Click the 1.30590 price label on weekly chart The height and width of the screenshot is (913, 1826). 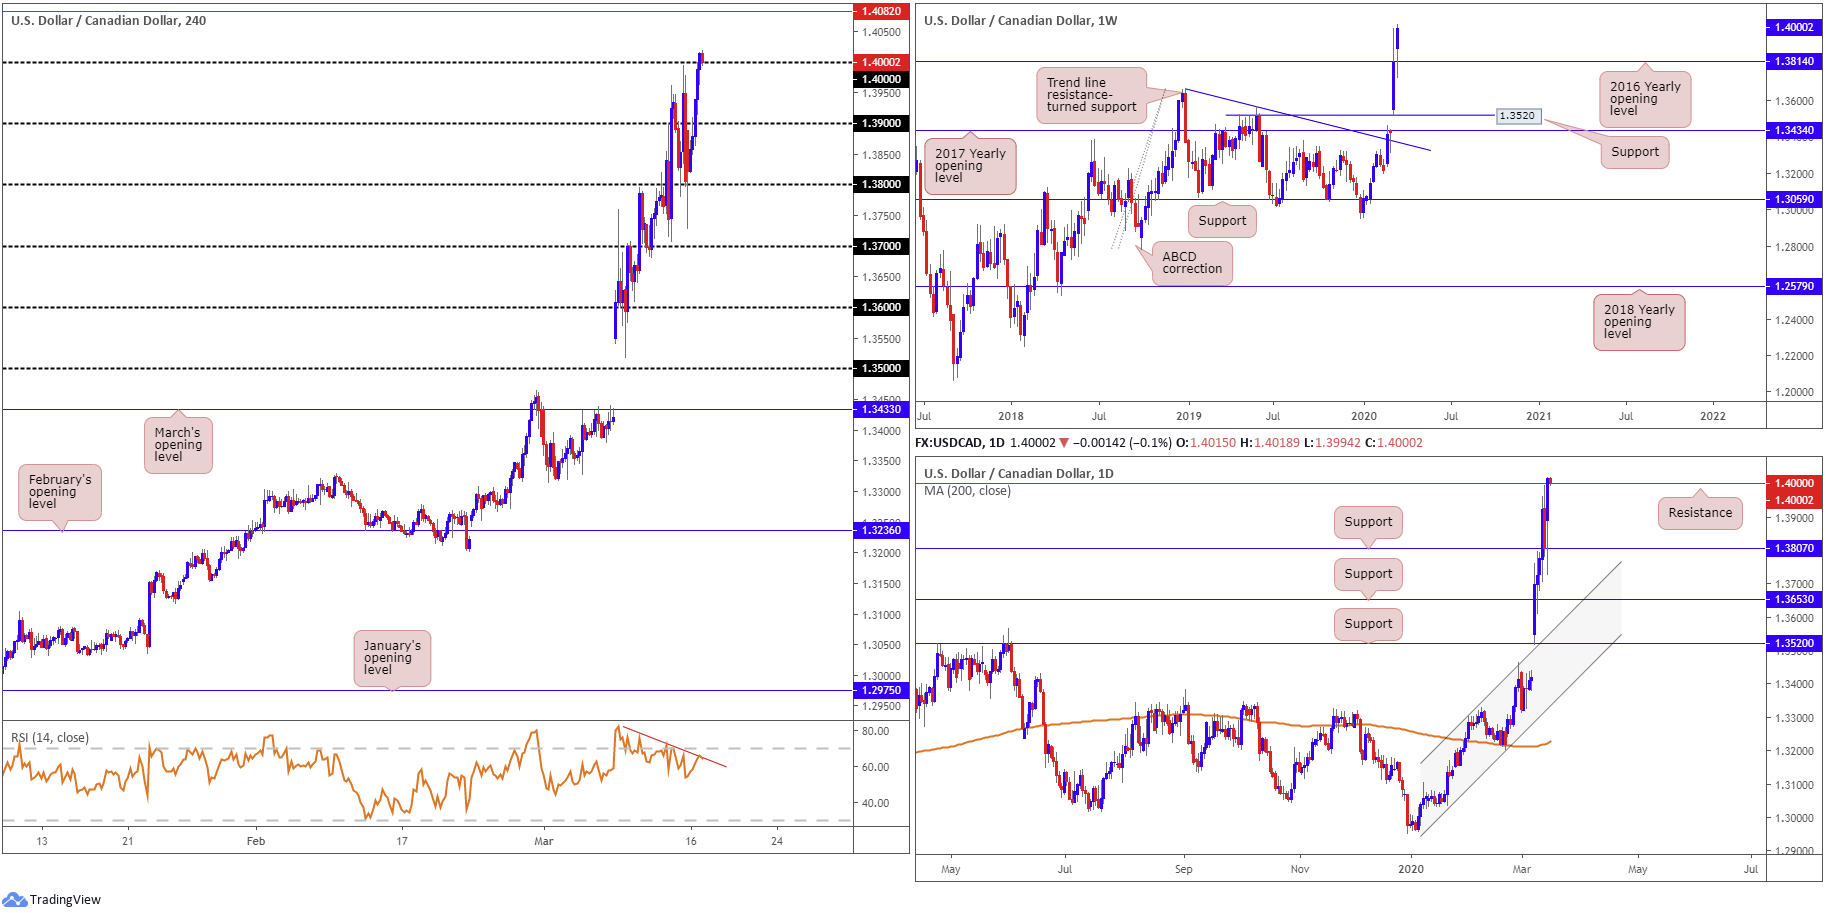[1794, 199]
